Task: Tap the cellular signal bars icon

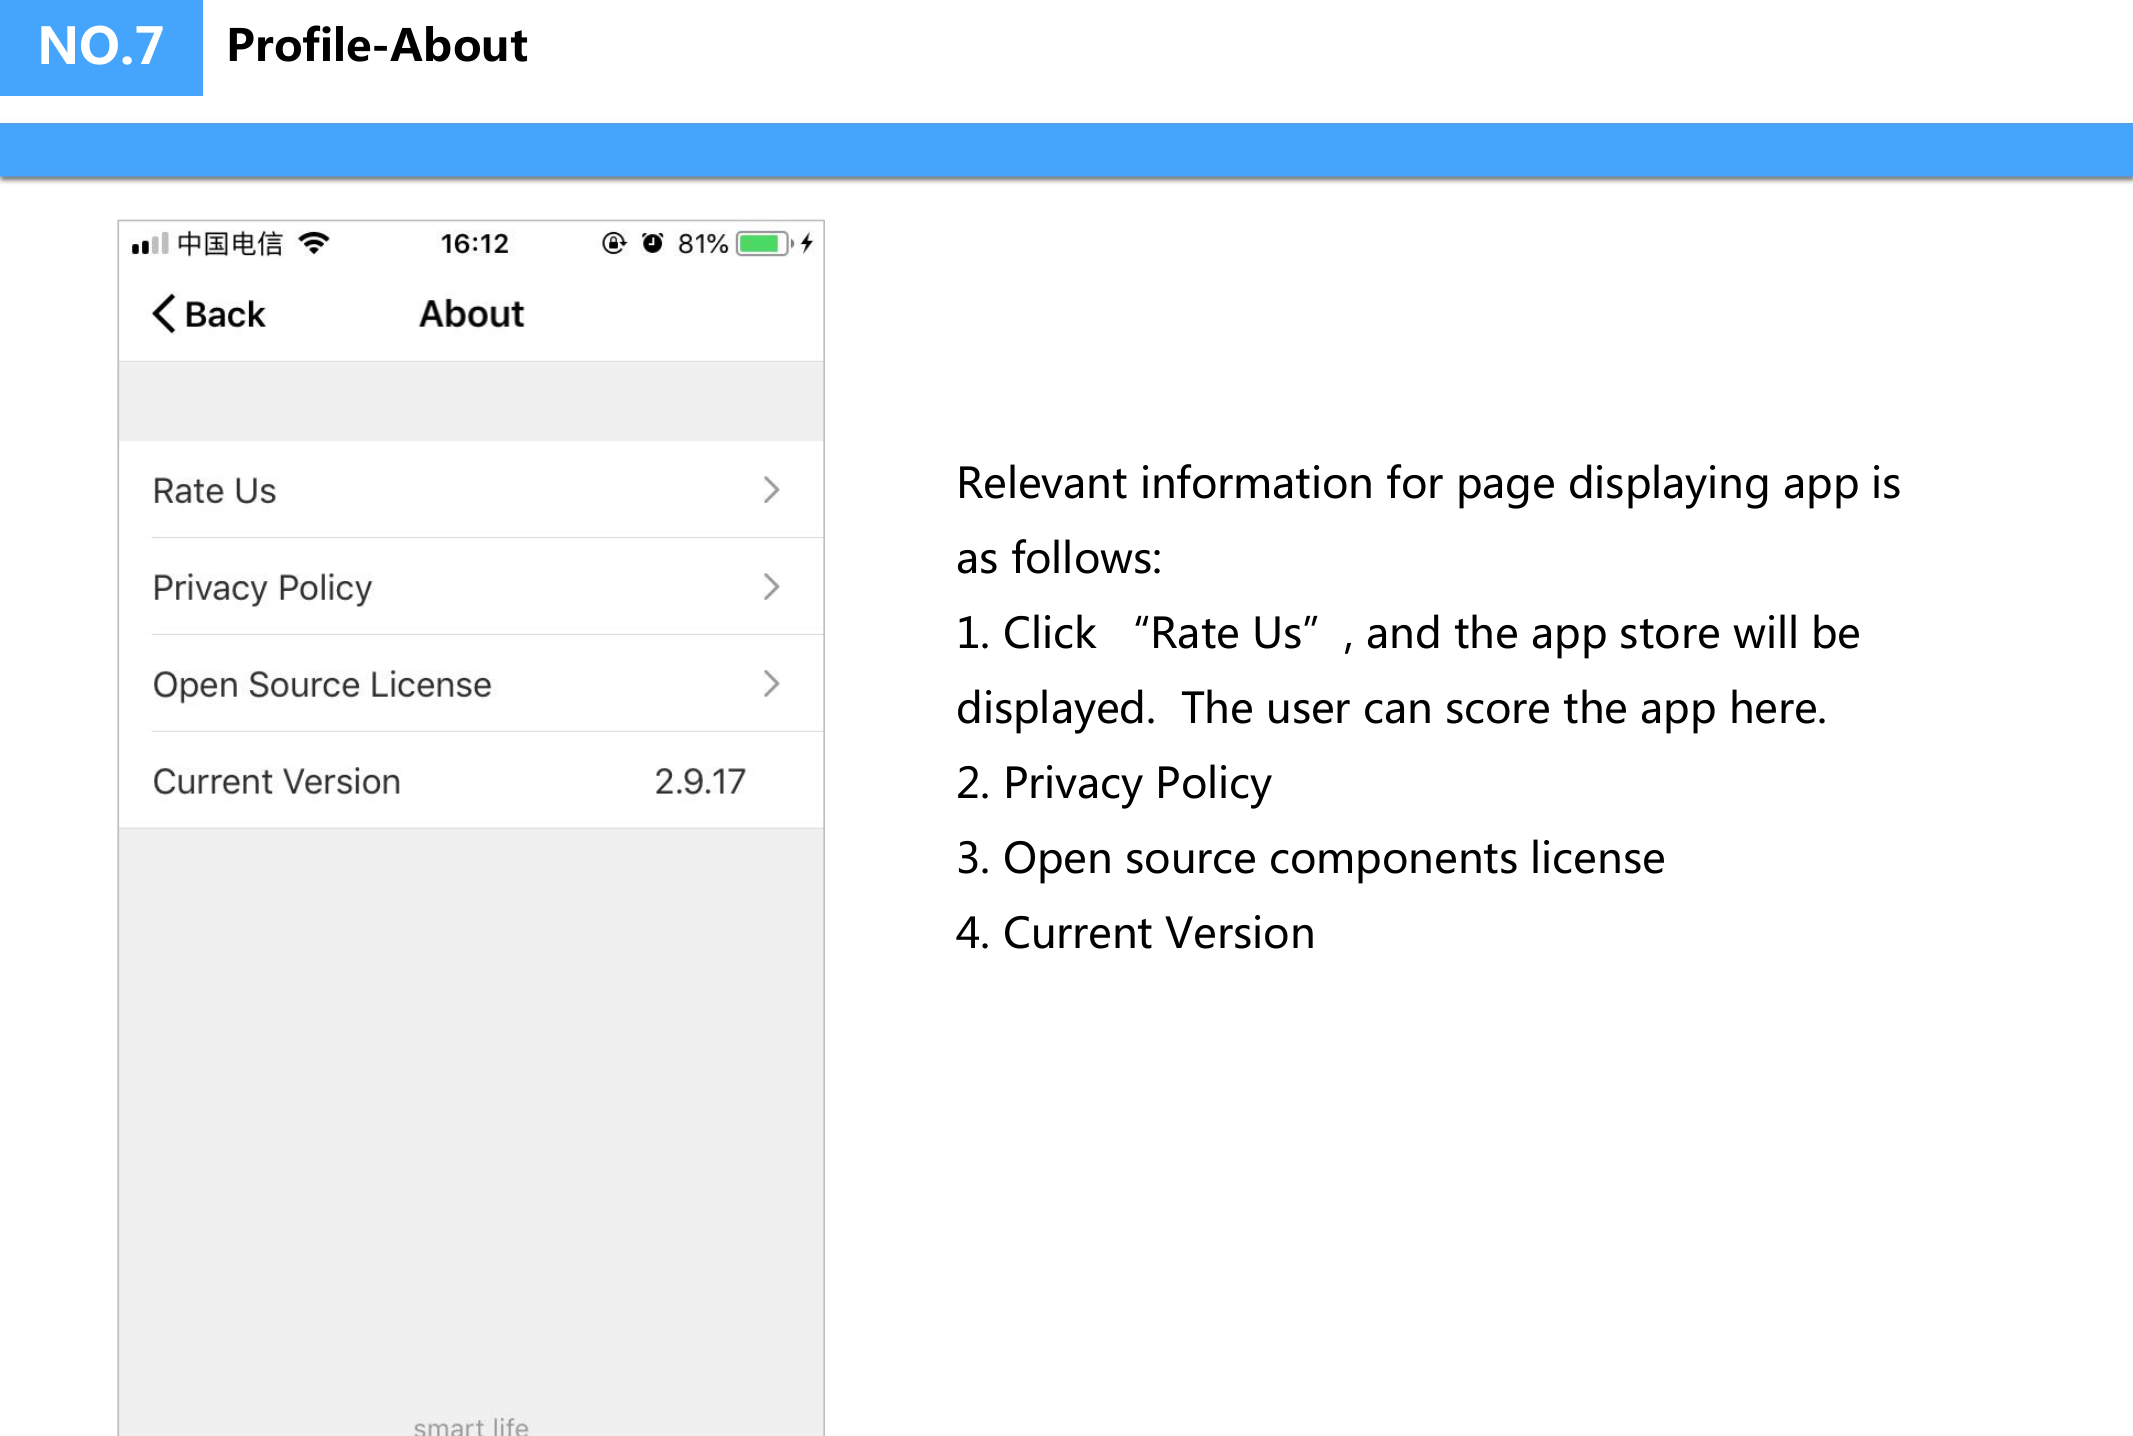Action: click(x=150, y=244)
